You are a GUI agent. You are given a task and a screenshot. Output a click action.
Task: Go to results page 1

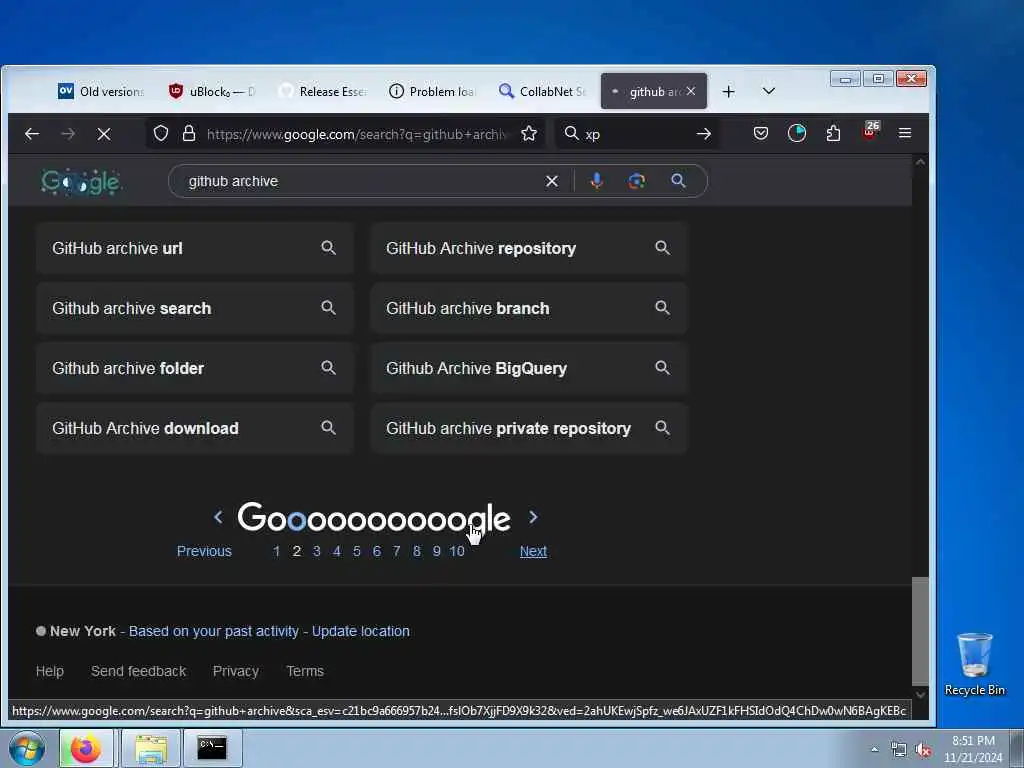276,551
